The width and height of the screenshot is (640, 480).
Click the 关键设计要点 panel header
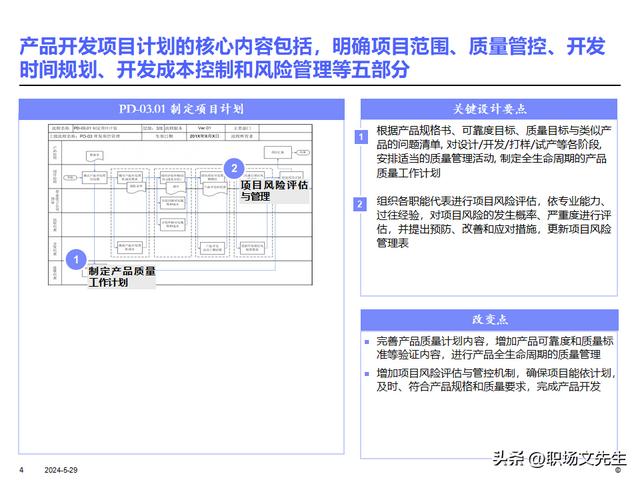(x=489, y=109)
